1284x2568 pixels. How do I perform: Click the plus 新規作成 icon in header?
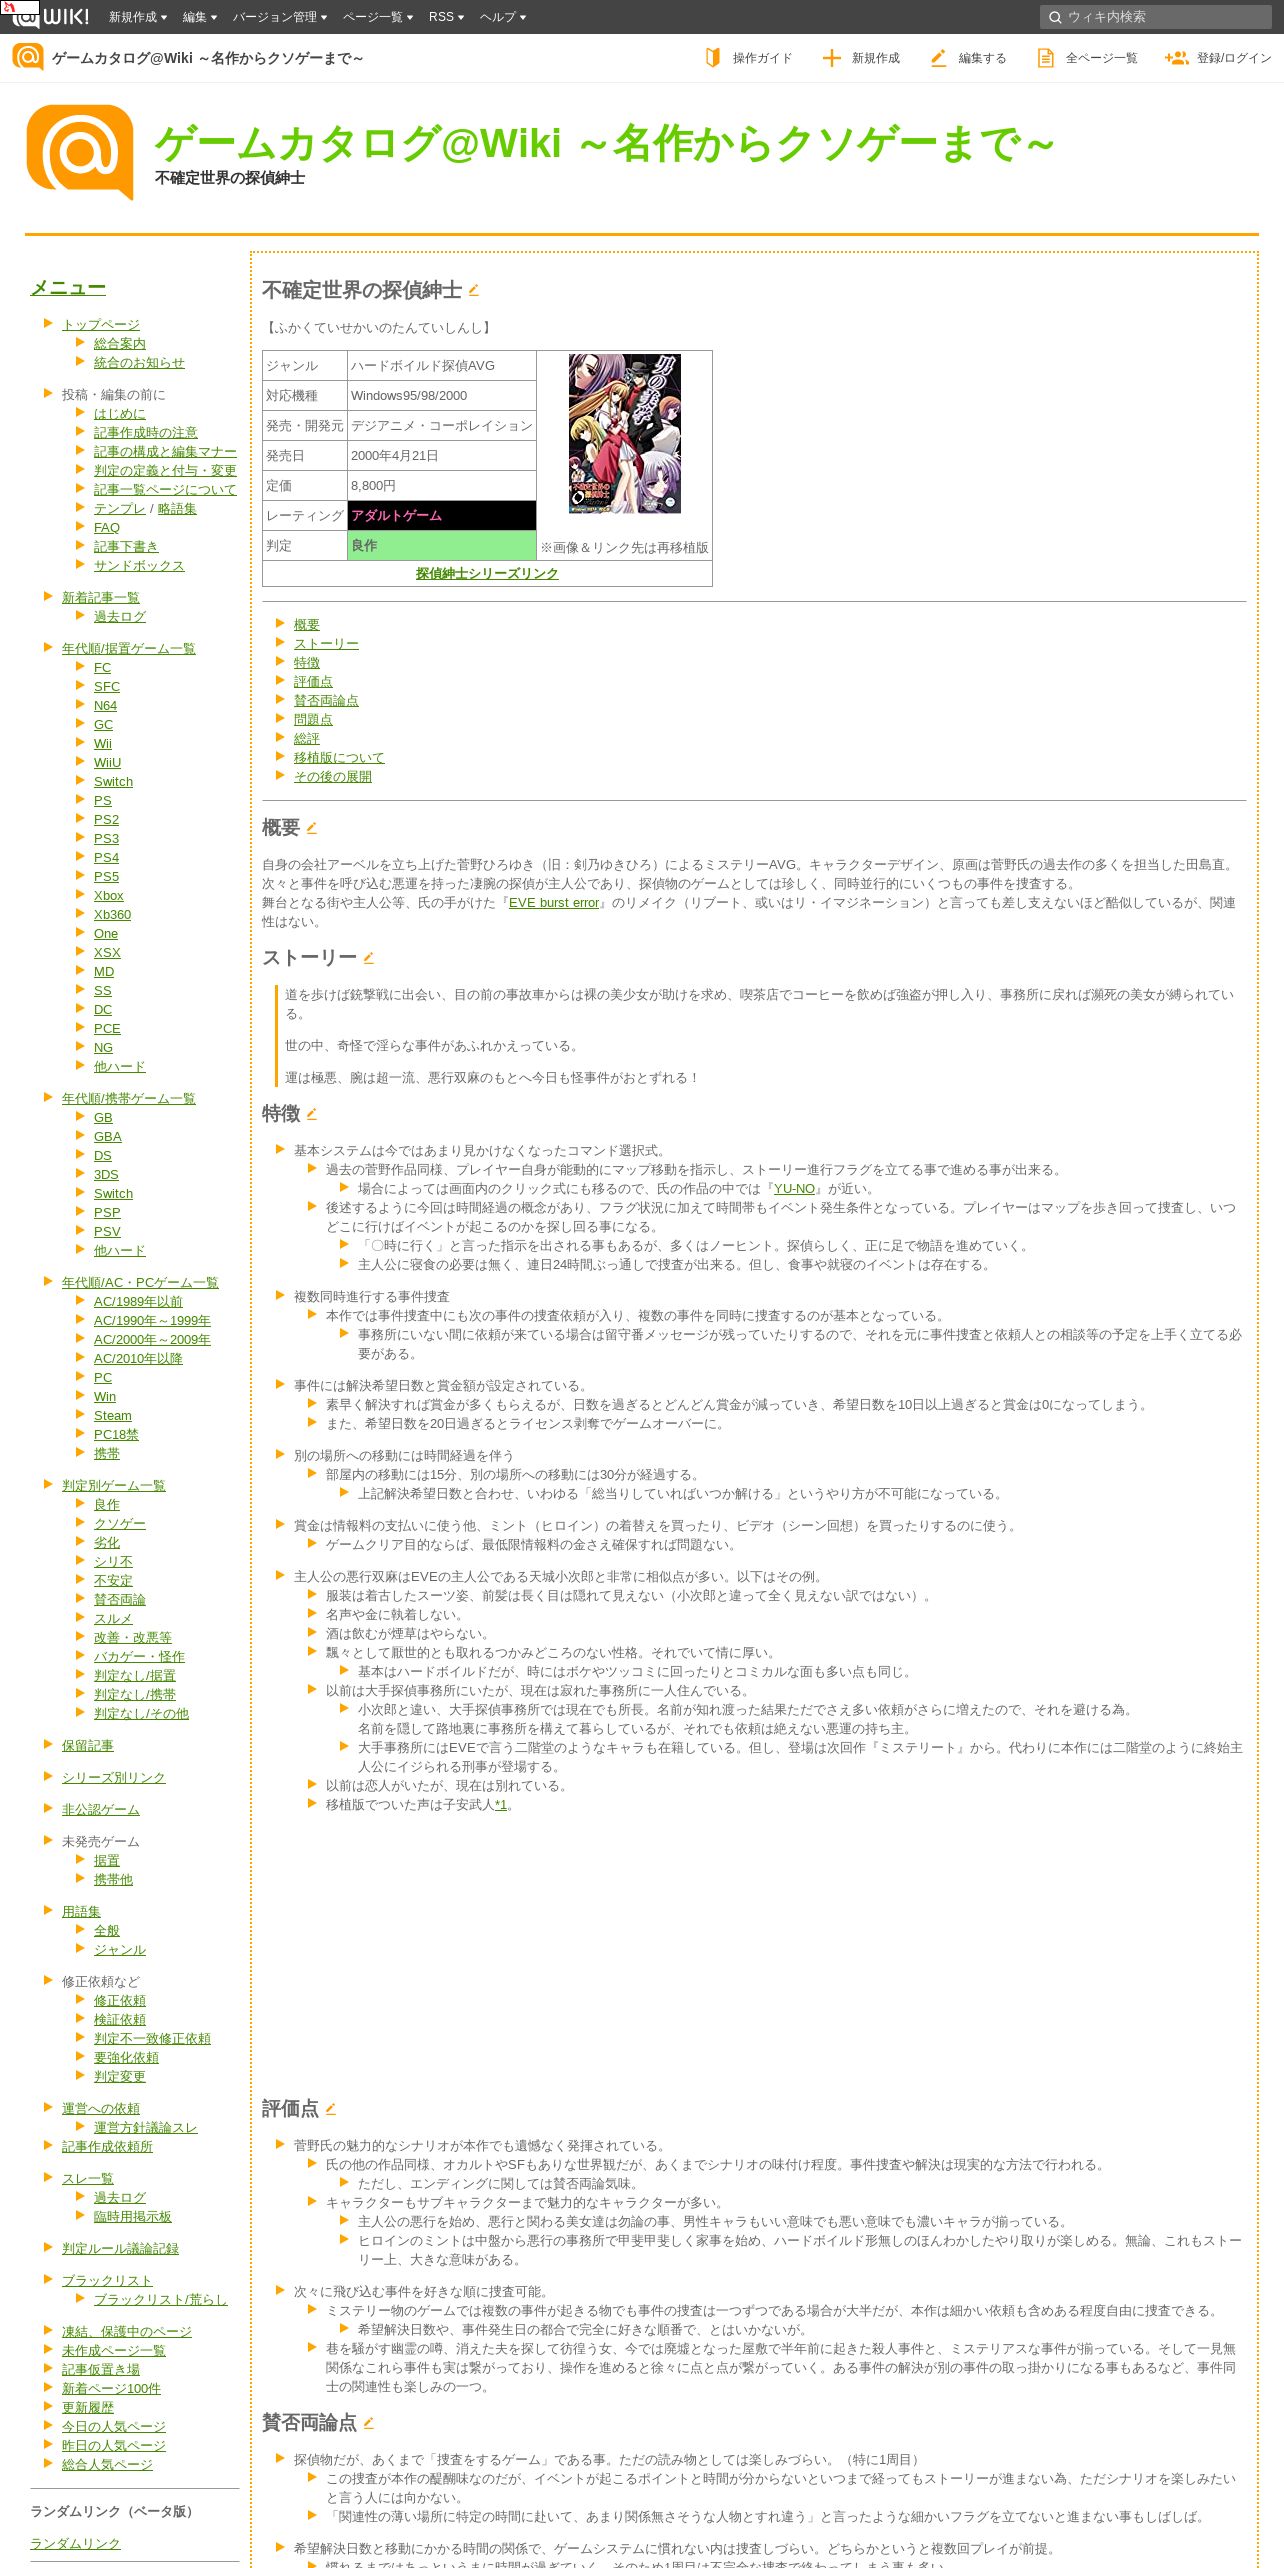coord(831,58)
